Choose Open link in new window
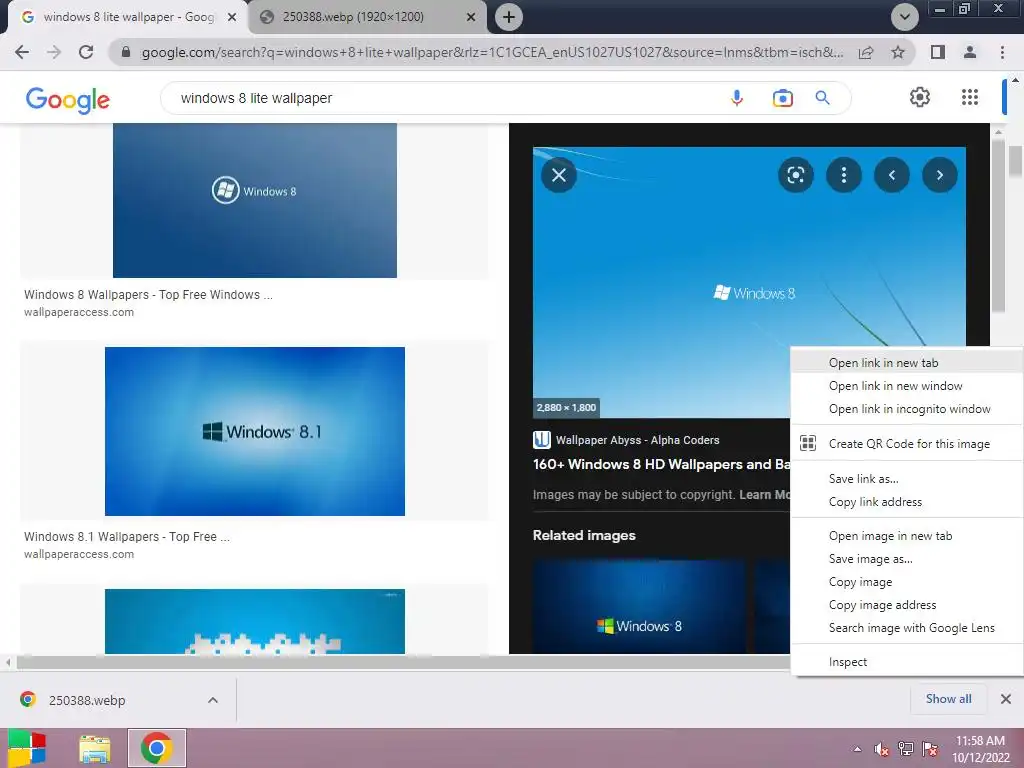The width and height of the screenshot is (1024, 768). click(x=906, y=386)
